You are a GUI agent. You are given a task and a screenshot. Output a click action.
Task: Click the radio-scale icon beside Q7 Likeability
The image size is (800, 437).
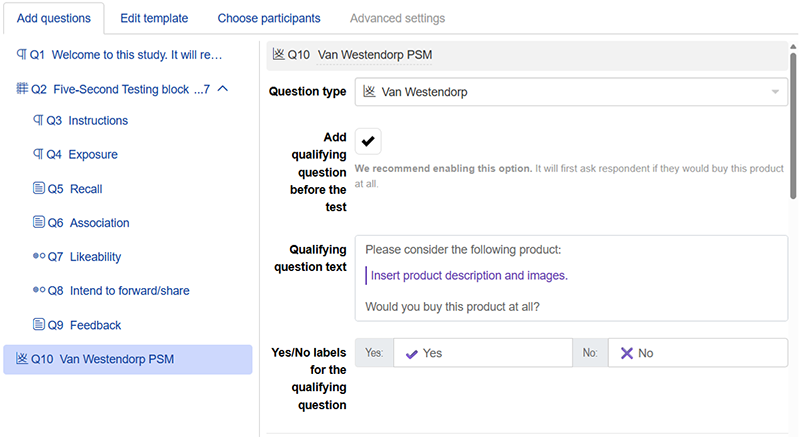point(39,256)
